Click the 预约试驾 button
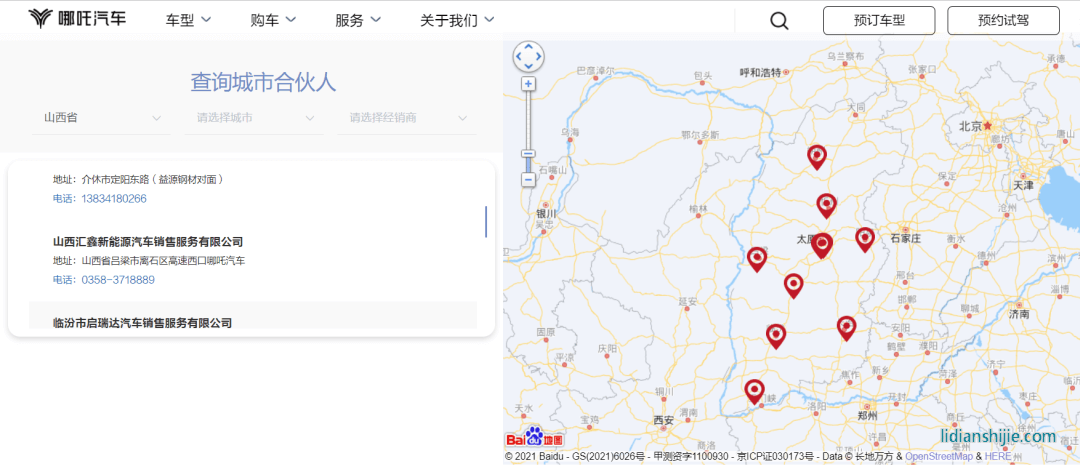 [x=1003, y=21]
